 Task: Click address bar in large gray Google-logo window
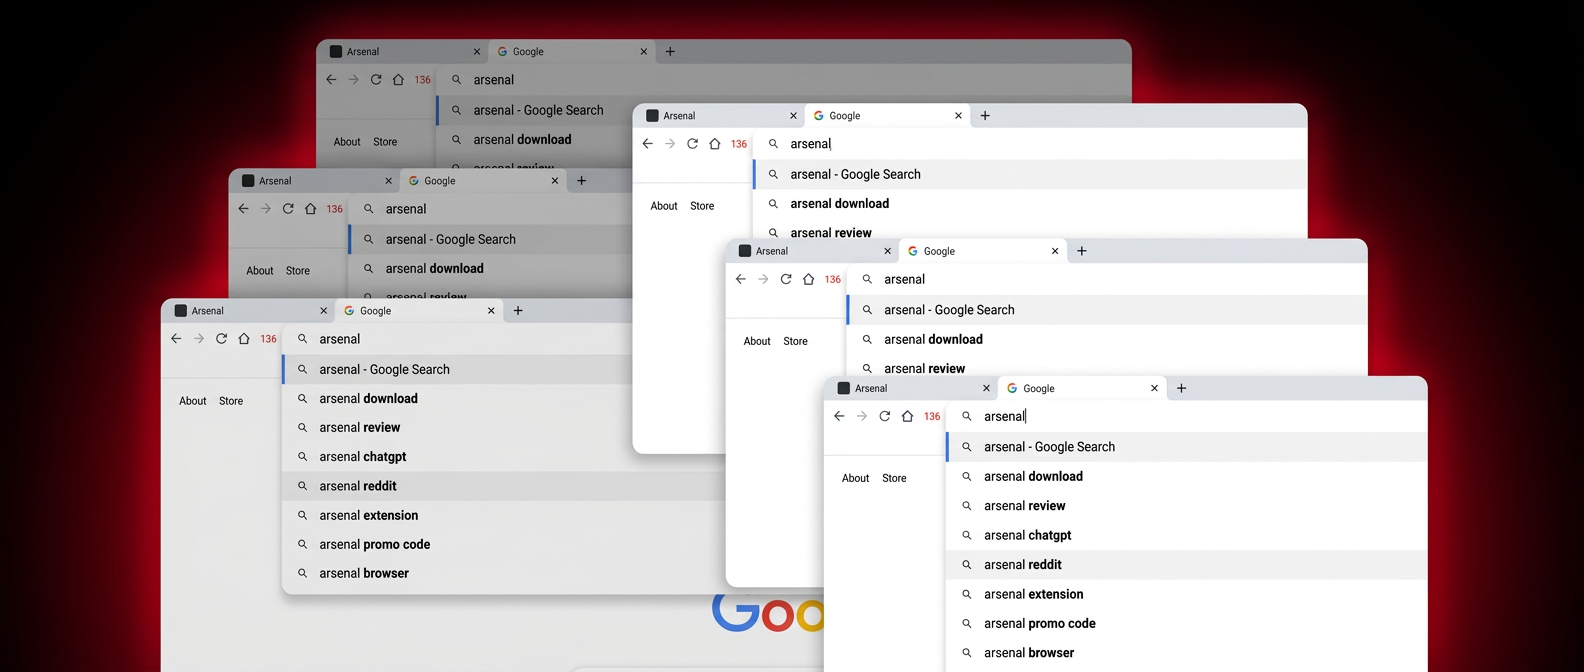tap(456, 339)
